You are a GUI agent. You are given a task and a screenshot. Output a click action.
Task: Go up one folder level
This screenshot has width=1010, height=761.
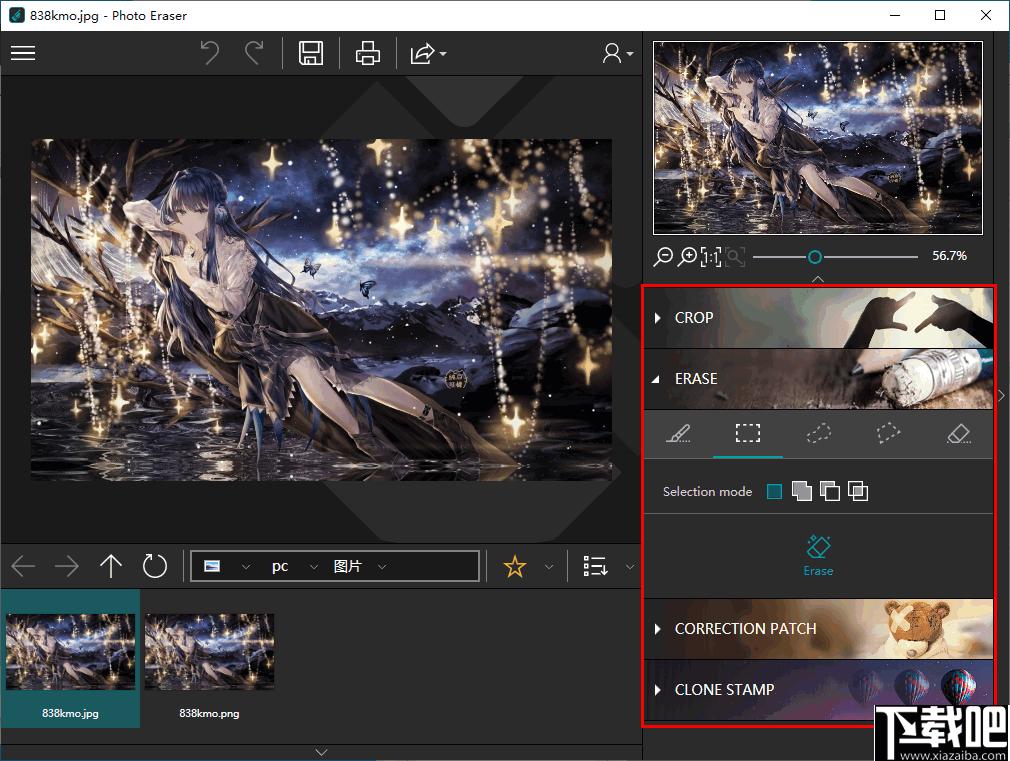pyautogui.click(x=111, y=566)
